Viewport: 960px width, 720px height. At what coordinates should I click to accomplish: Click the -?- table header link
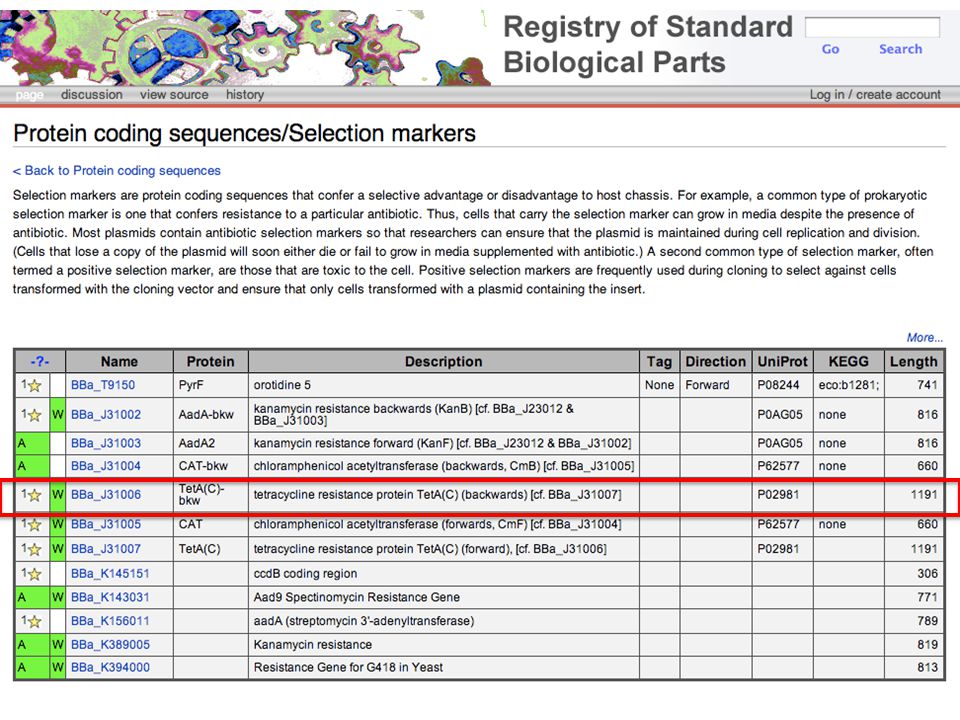click(x=40, y=362)
